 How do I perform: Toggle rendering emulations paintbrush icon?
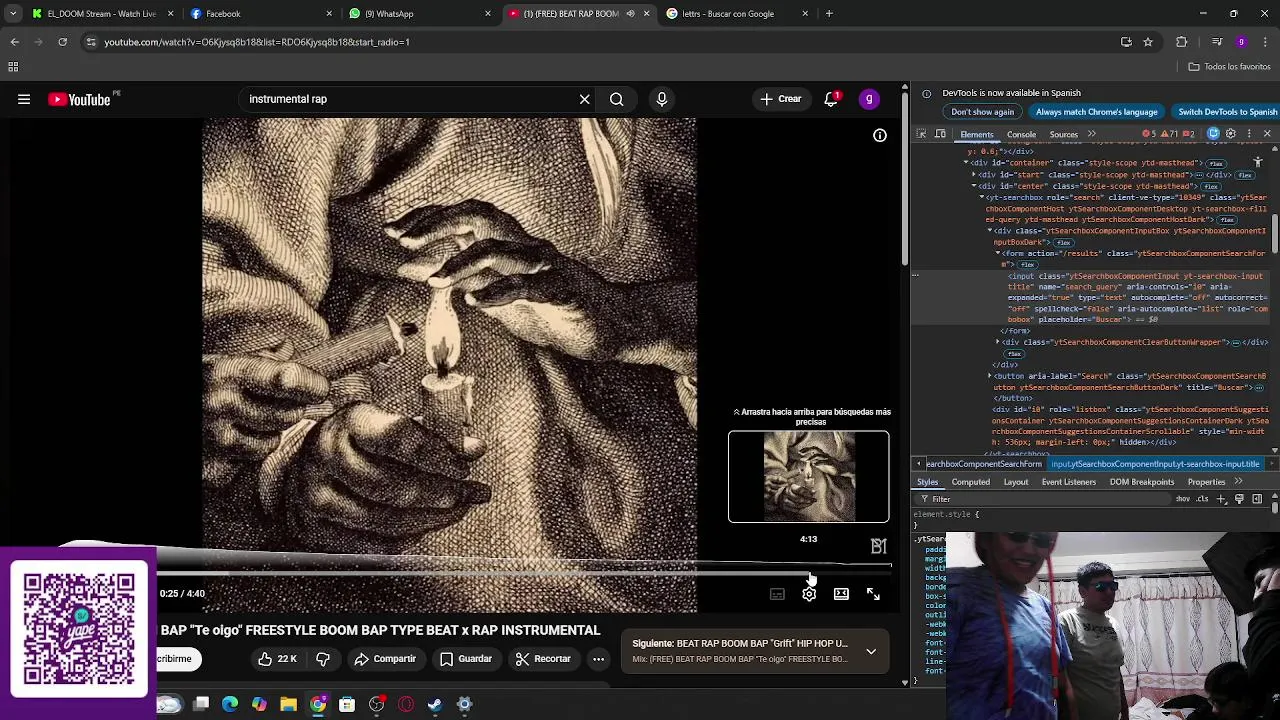tap(1239, 499)
